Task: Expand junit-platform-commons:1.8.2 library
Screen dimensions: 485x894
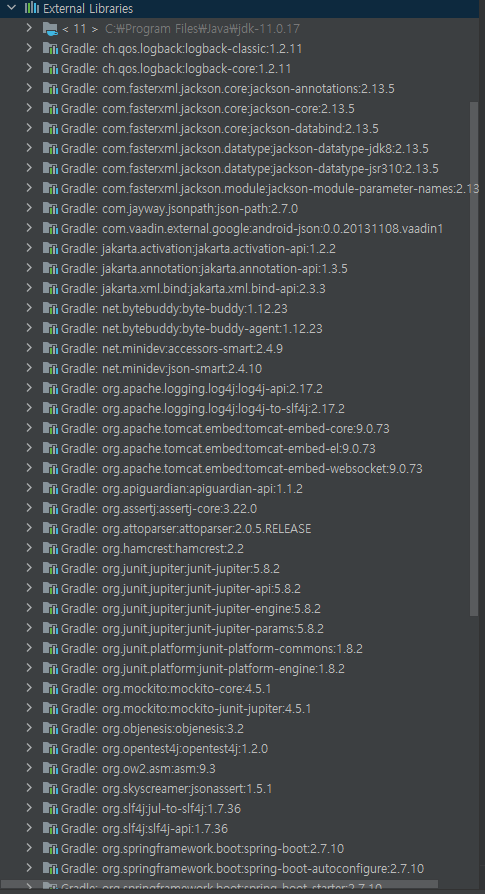Action: [29, 648]
